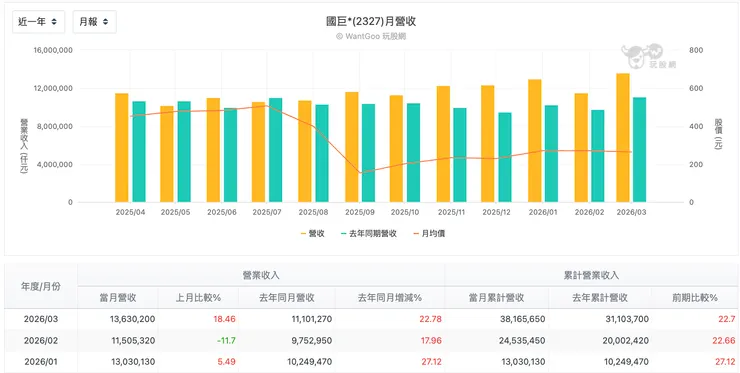Viewport: 740px width, 373px height.
Task: Click the 營業收入 group header
Action: [261, 275]
